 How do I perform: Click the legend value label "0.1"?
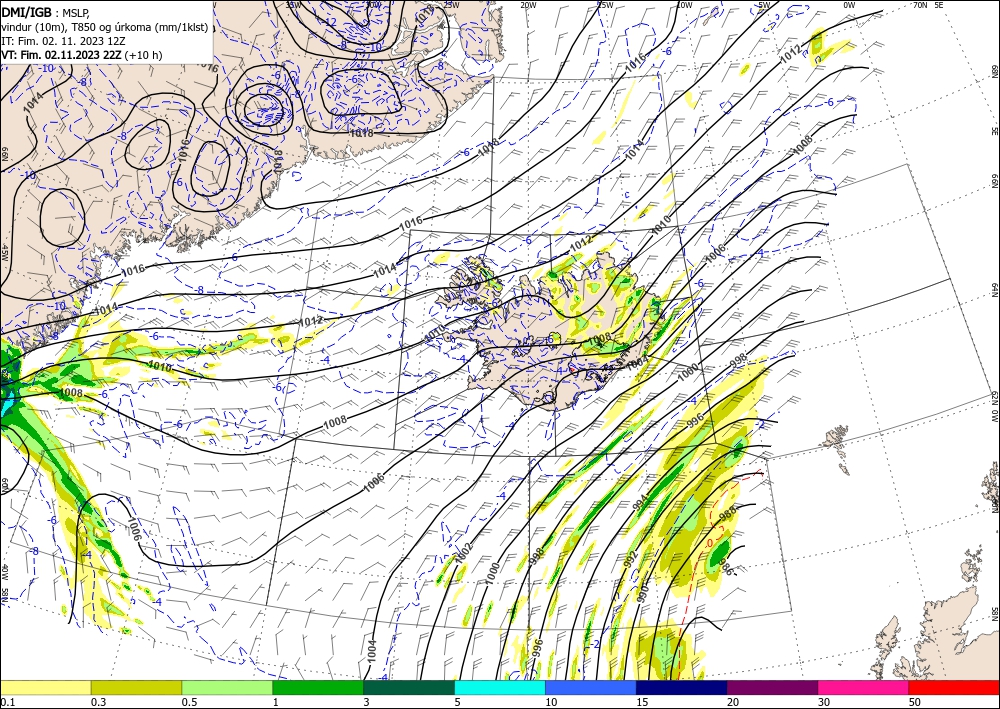tap(6, 702)
